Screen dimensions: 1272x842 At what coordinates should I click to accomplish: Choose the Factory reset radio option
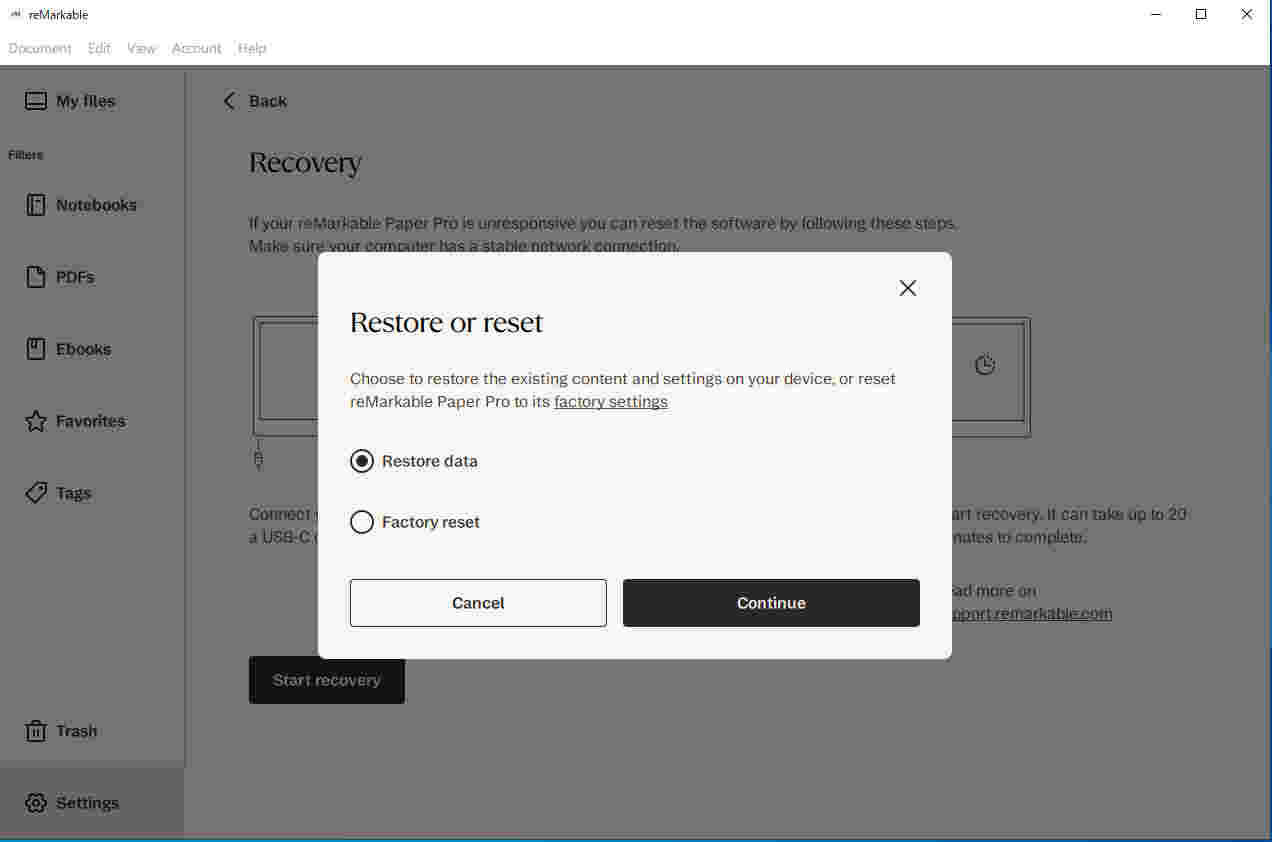[362, 522]
